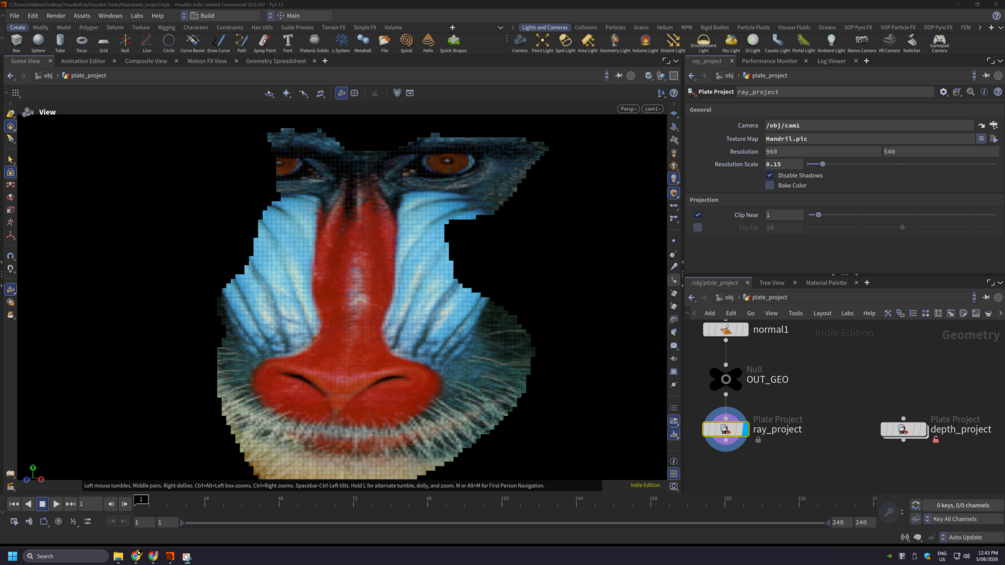This screenshot has height=565, width=1005.
Task: Open the File menu
Action: coord(14,15)
